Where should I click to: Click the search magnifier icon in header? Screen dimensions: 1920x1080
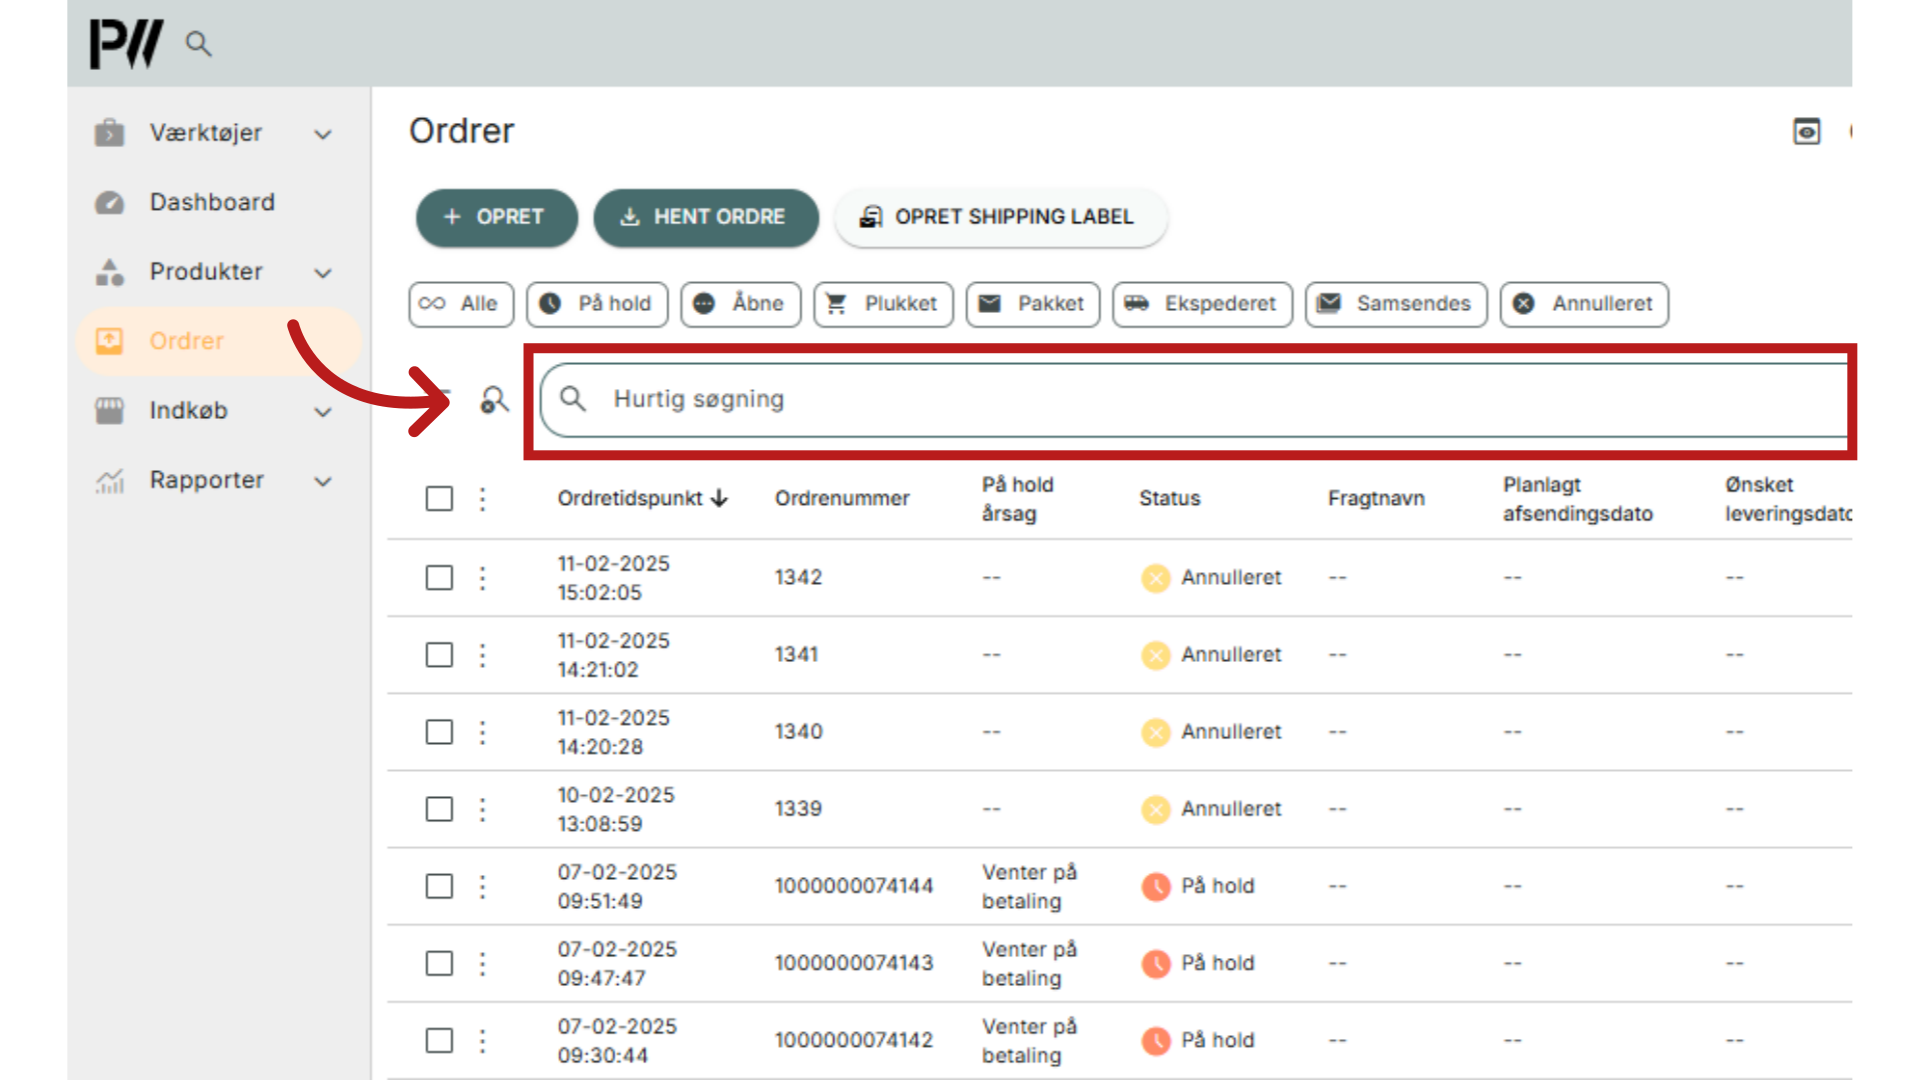[198, 44]
